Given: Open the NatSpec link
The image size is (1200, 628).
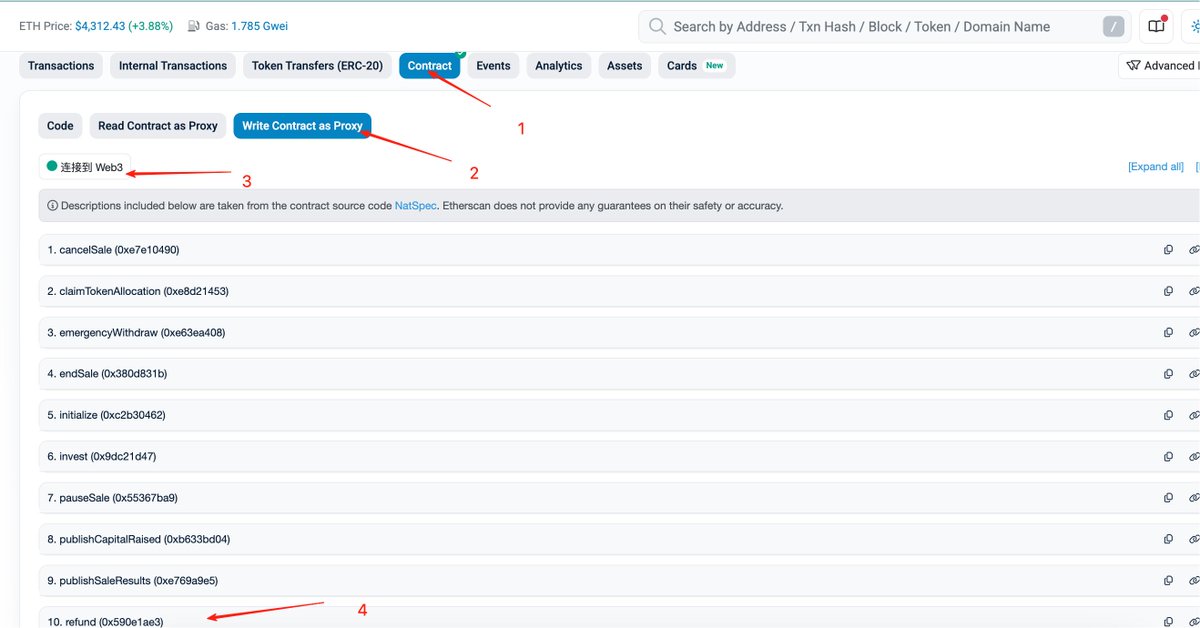Looking at the screenshot, I should [415, 206].
